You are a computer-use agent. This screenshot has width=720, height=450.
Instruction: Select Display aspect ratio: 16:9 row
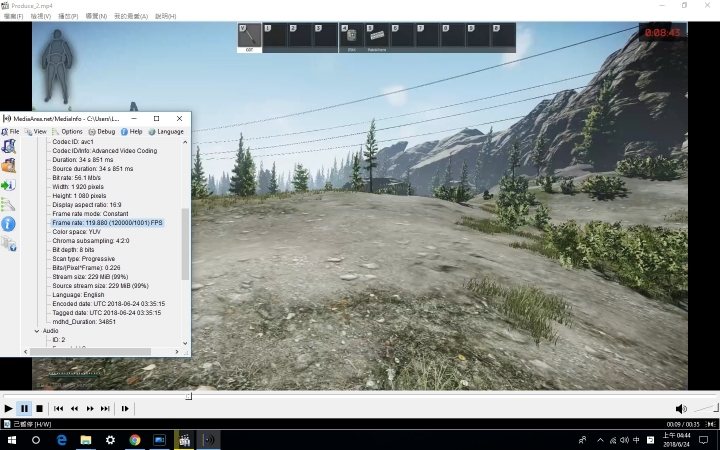pyautogui.click(x=87, y=205)
